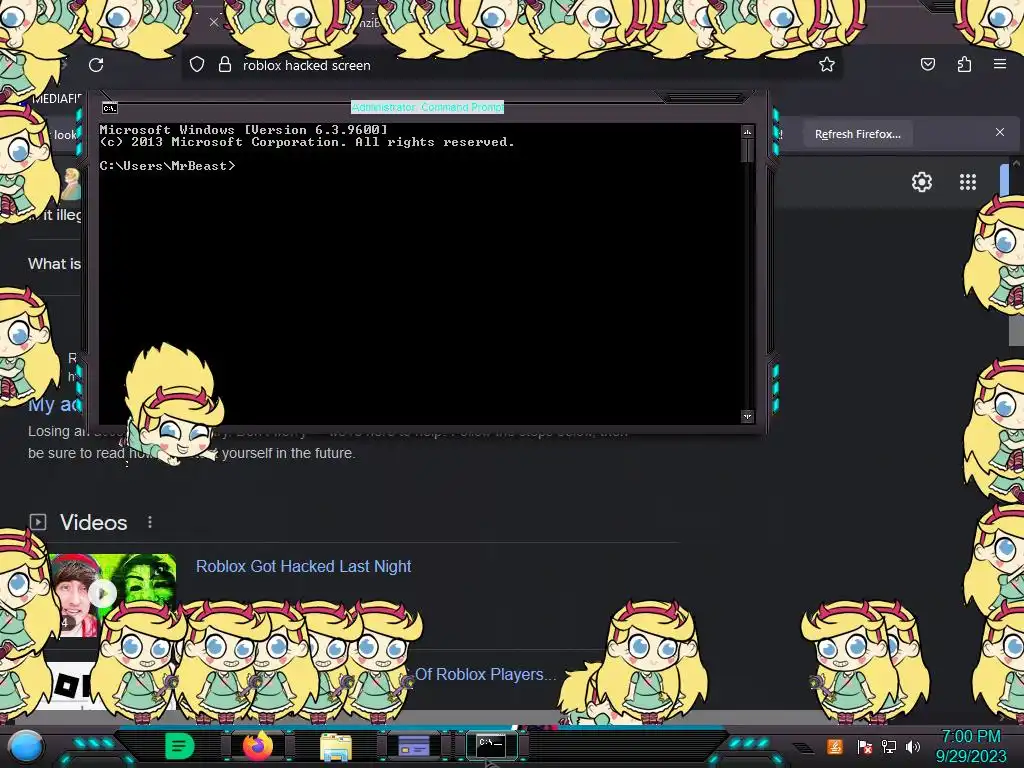Click the Command Prompt scrollbar thumb
Viewport: 1024px width, 768px height.
tap(747, 150)
